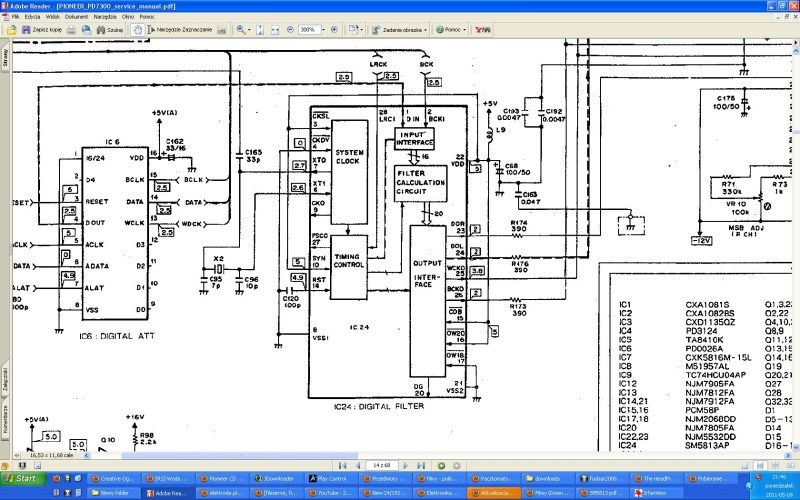This screenshot has height=500, width=800.
Task: Click highlighted Aktualizacja taskbar button
Action: point(493,493)
